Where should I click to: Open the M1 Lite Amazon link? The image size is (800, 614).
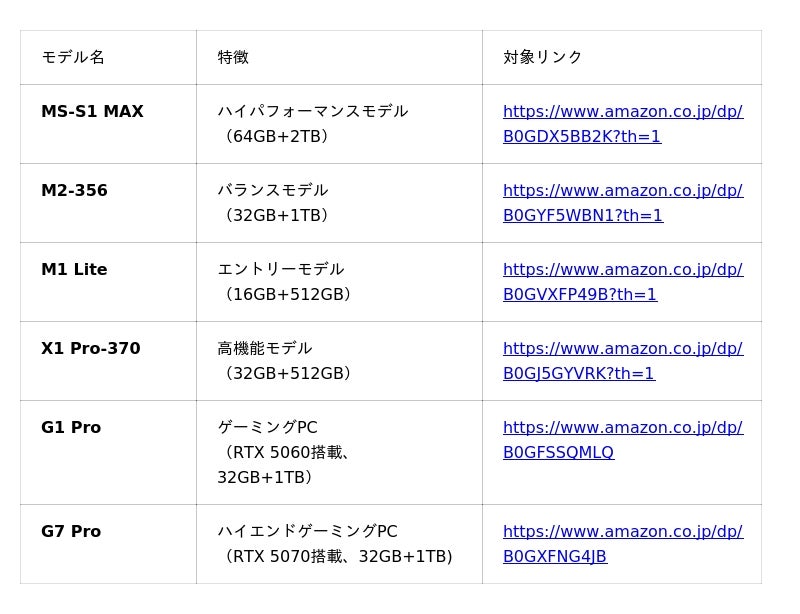(x=623, y=282)
